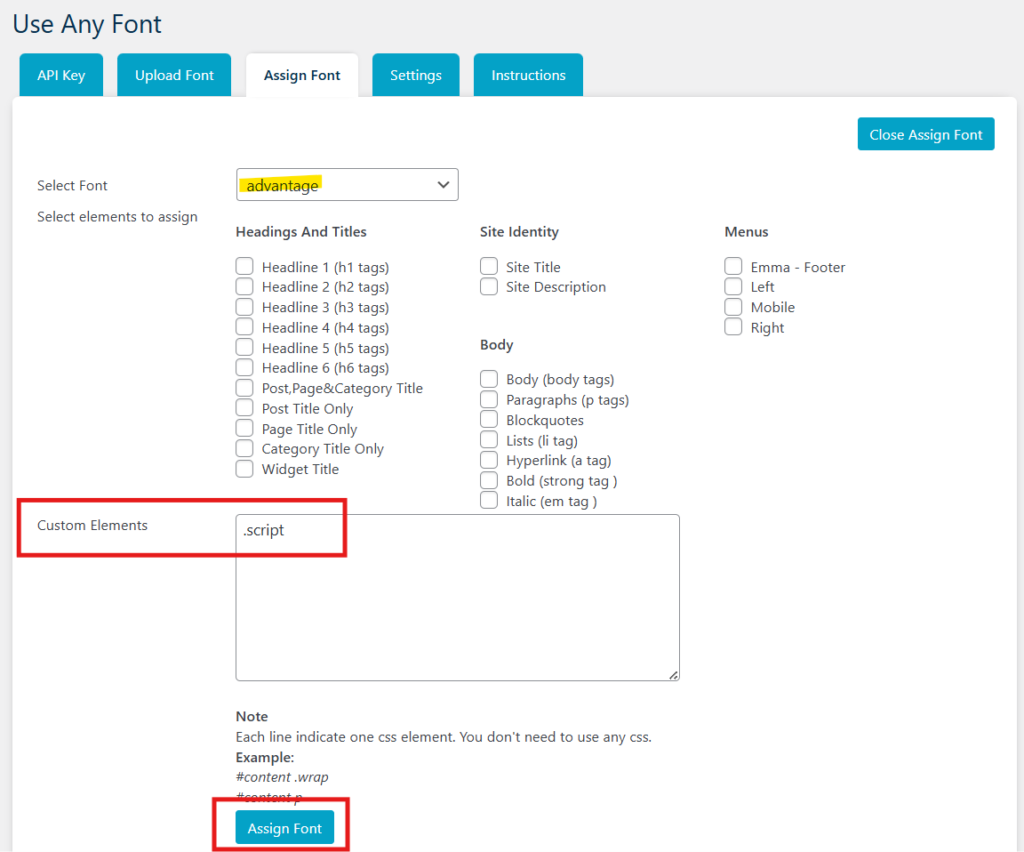Open the Upload Font tab
Viewport: 1024px width, 852px height.
tap(175, 76)
